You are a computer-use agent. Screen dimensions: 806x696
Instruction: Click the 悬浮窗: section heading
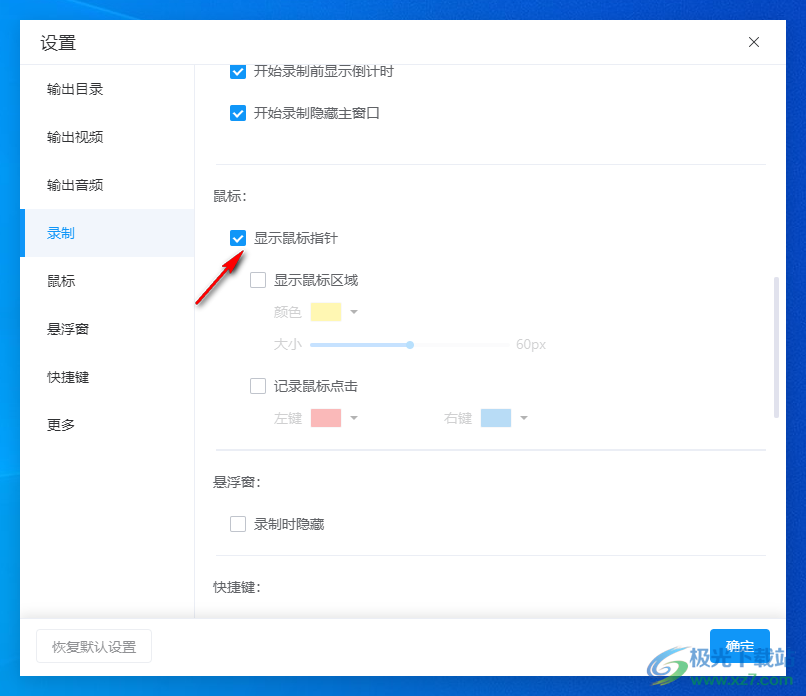tap(237, 482)
